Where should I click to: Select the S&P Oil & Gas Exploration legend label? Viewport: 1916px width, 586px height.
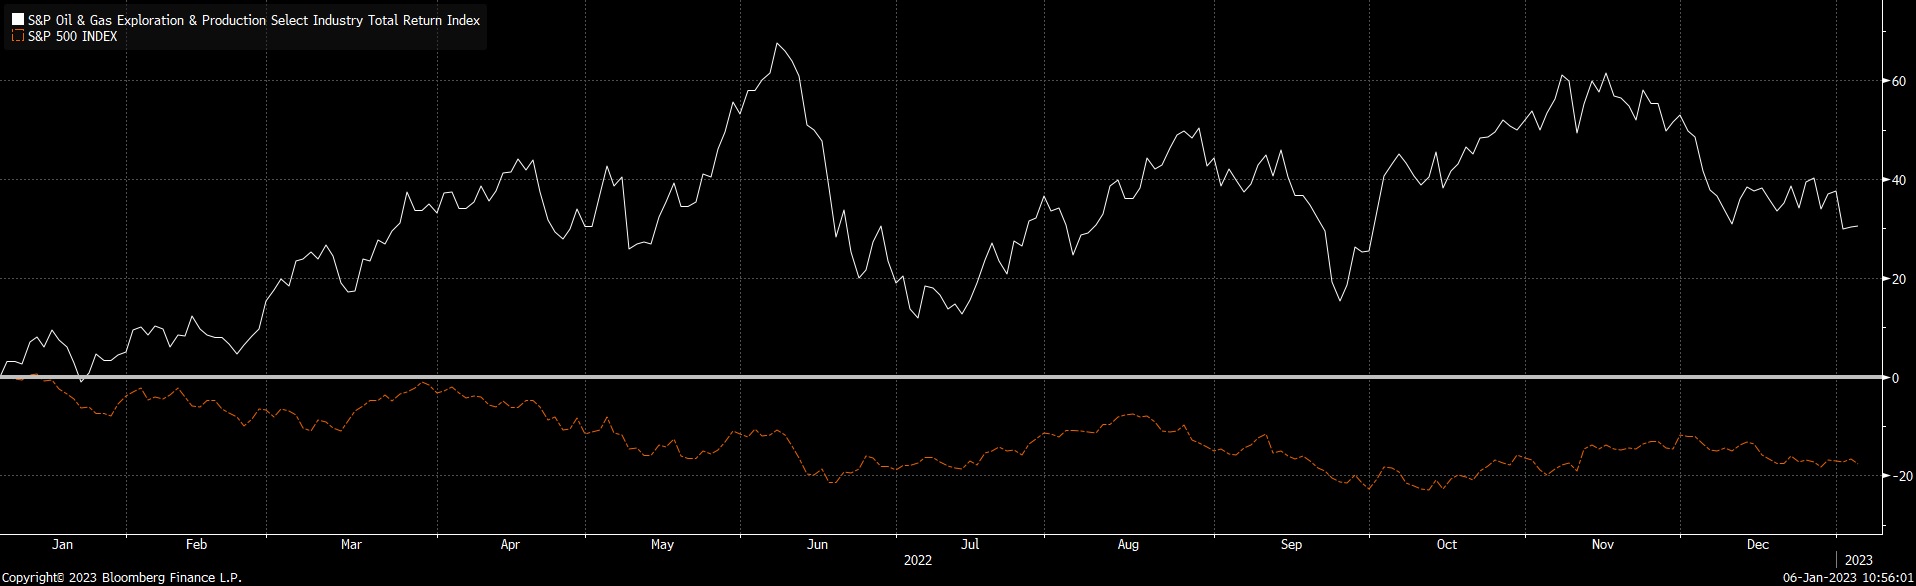point(254,20)
